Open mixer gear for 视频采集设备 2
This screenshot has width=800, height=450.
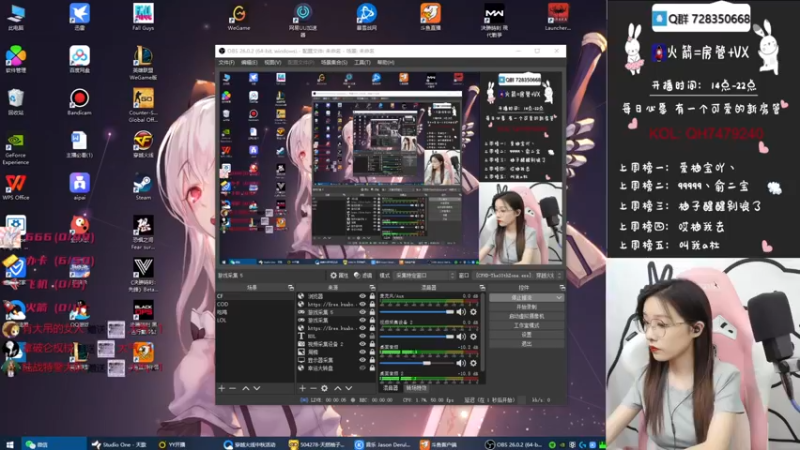click(473, 337)
